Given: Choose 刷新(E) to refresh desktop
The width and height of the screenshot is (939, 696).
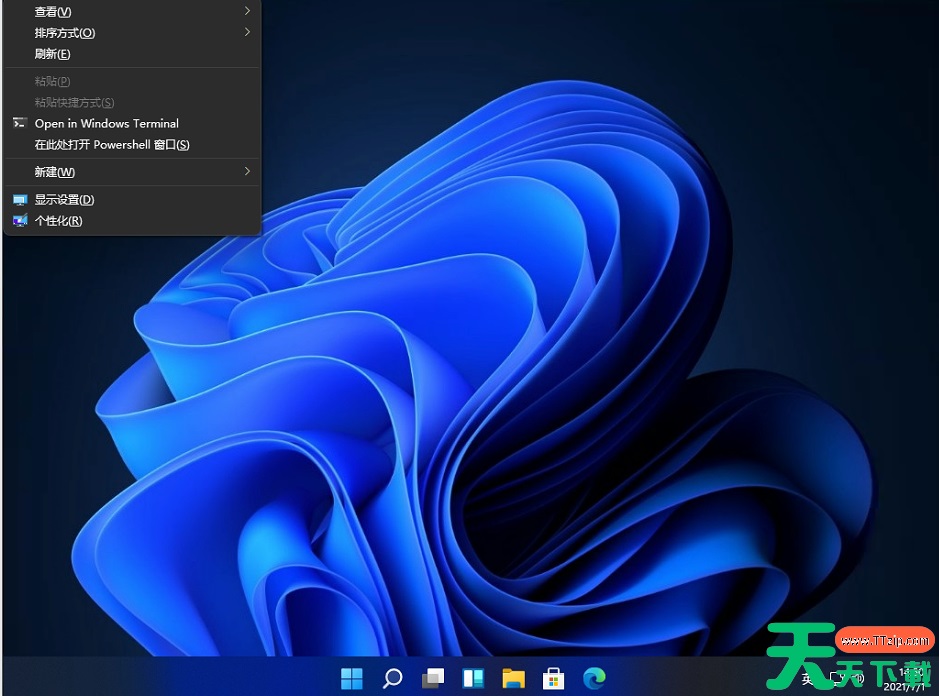Looking at the screenshot, I should coord(132,54).
